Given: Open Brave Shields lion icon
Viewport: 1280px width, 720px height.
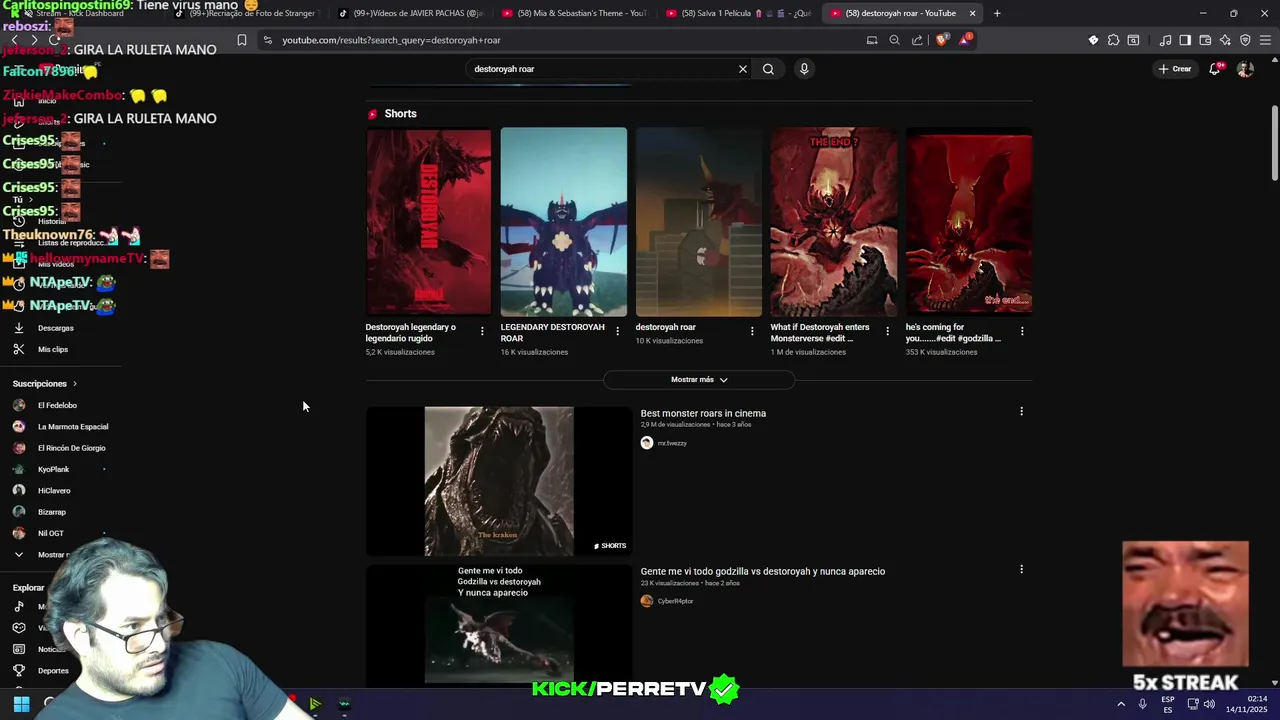Looking at the screenshot, I should [x=941, y=40].
